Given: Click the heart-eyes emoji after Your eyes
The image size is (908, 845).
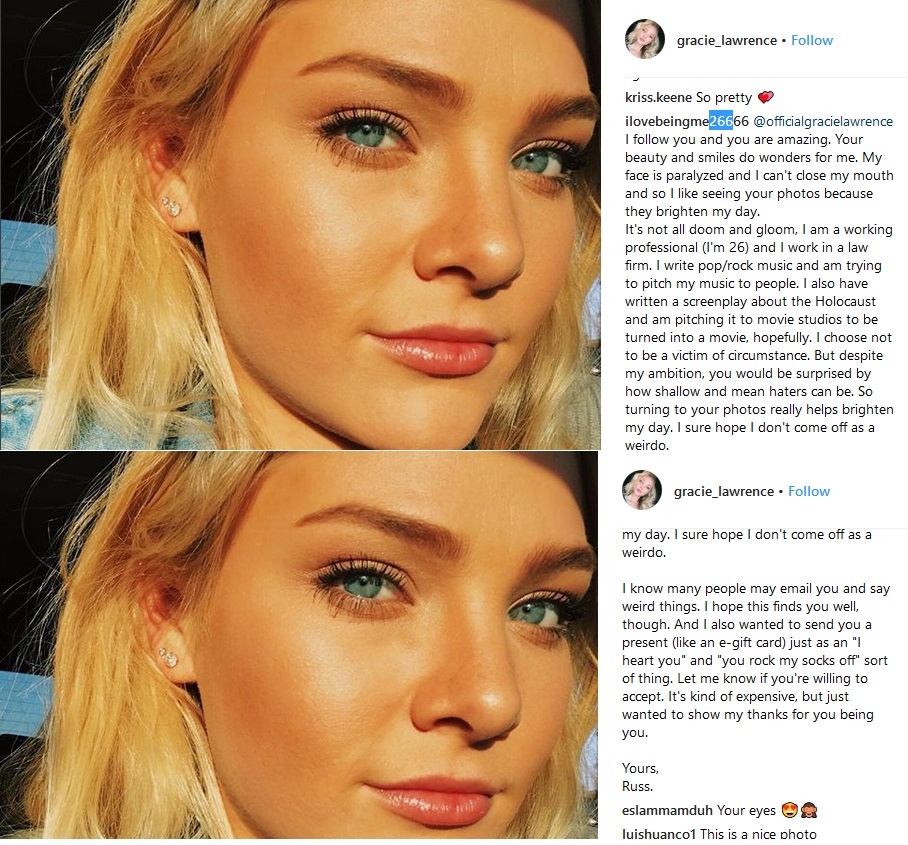Looking at the screenshot, I should click(789, 810).
